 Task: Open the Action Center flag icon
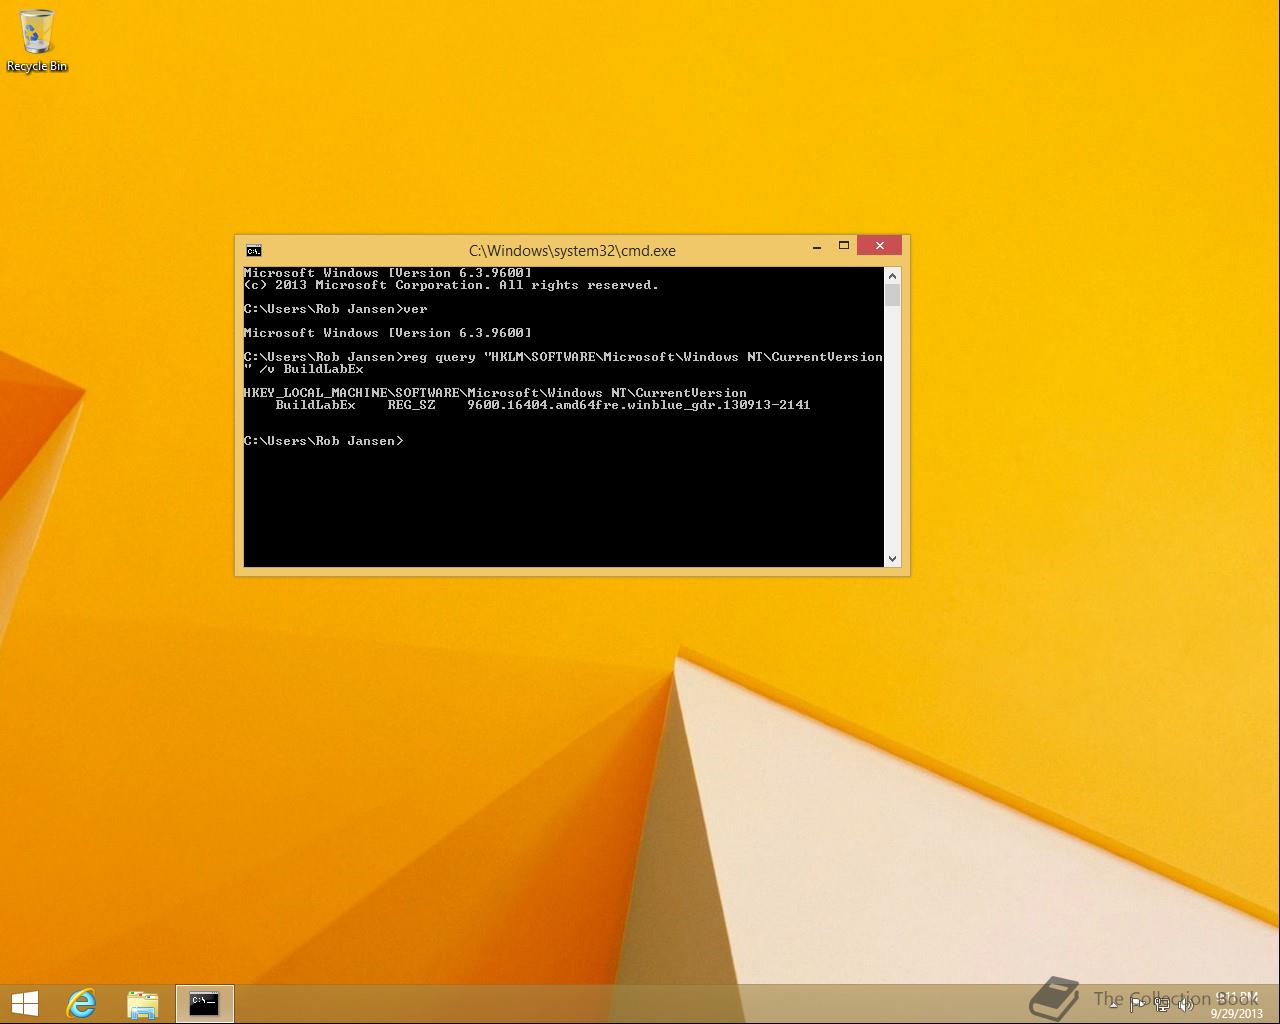pos(1138,1004)
